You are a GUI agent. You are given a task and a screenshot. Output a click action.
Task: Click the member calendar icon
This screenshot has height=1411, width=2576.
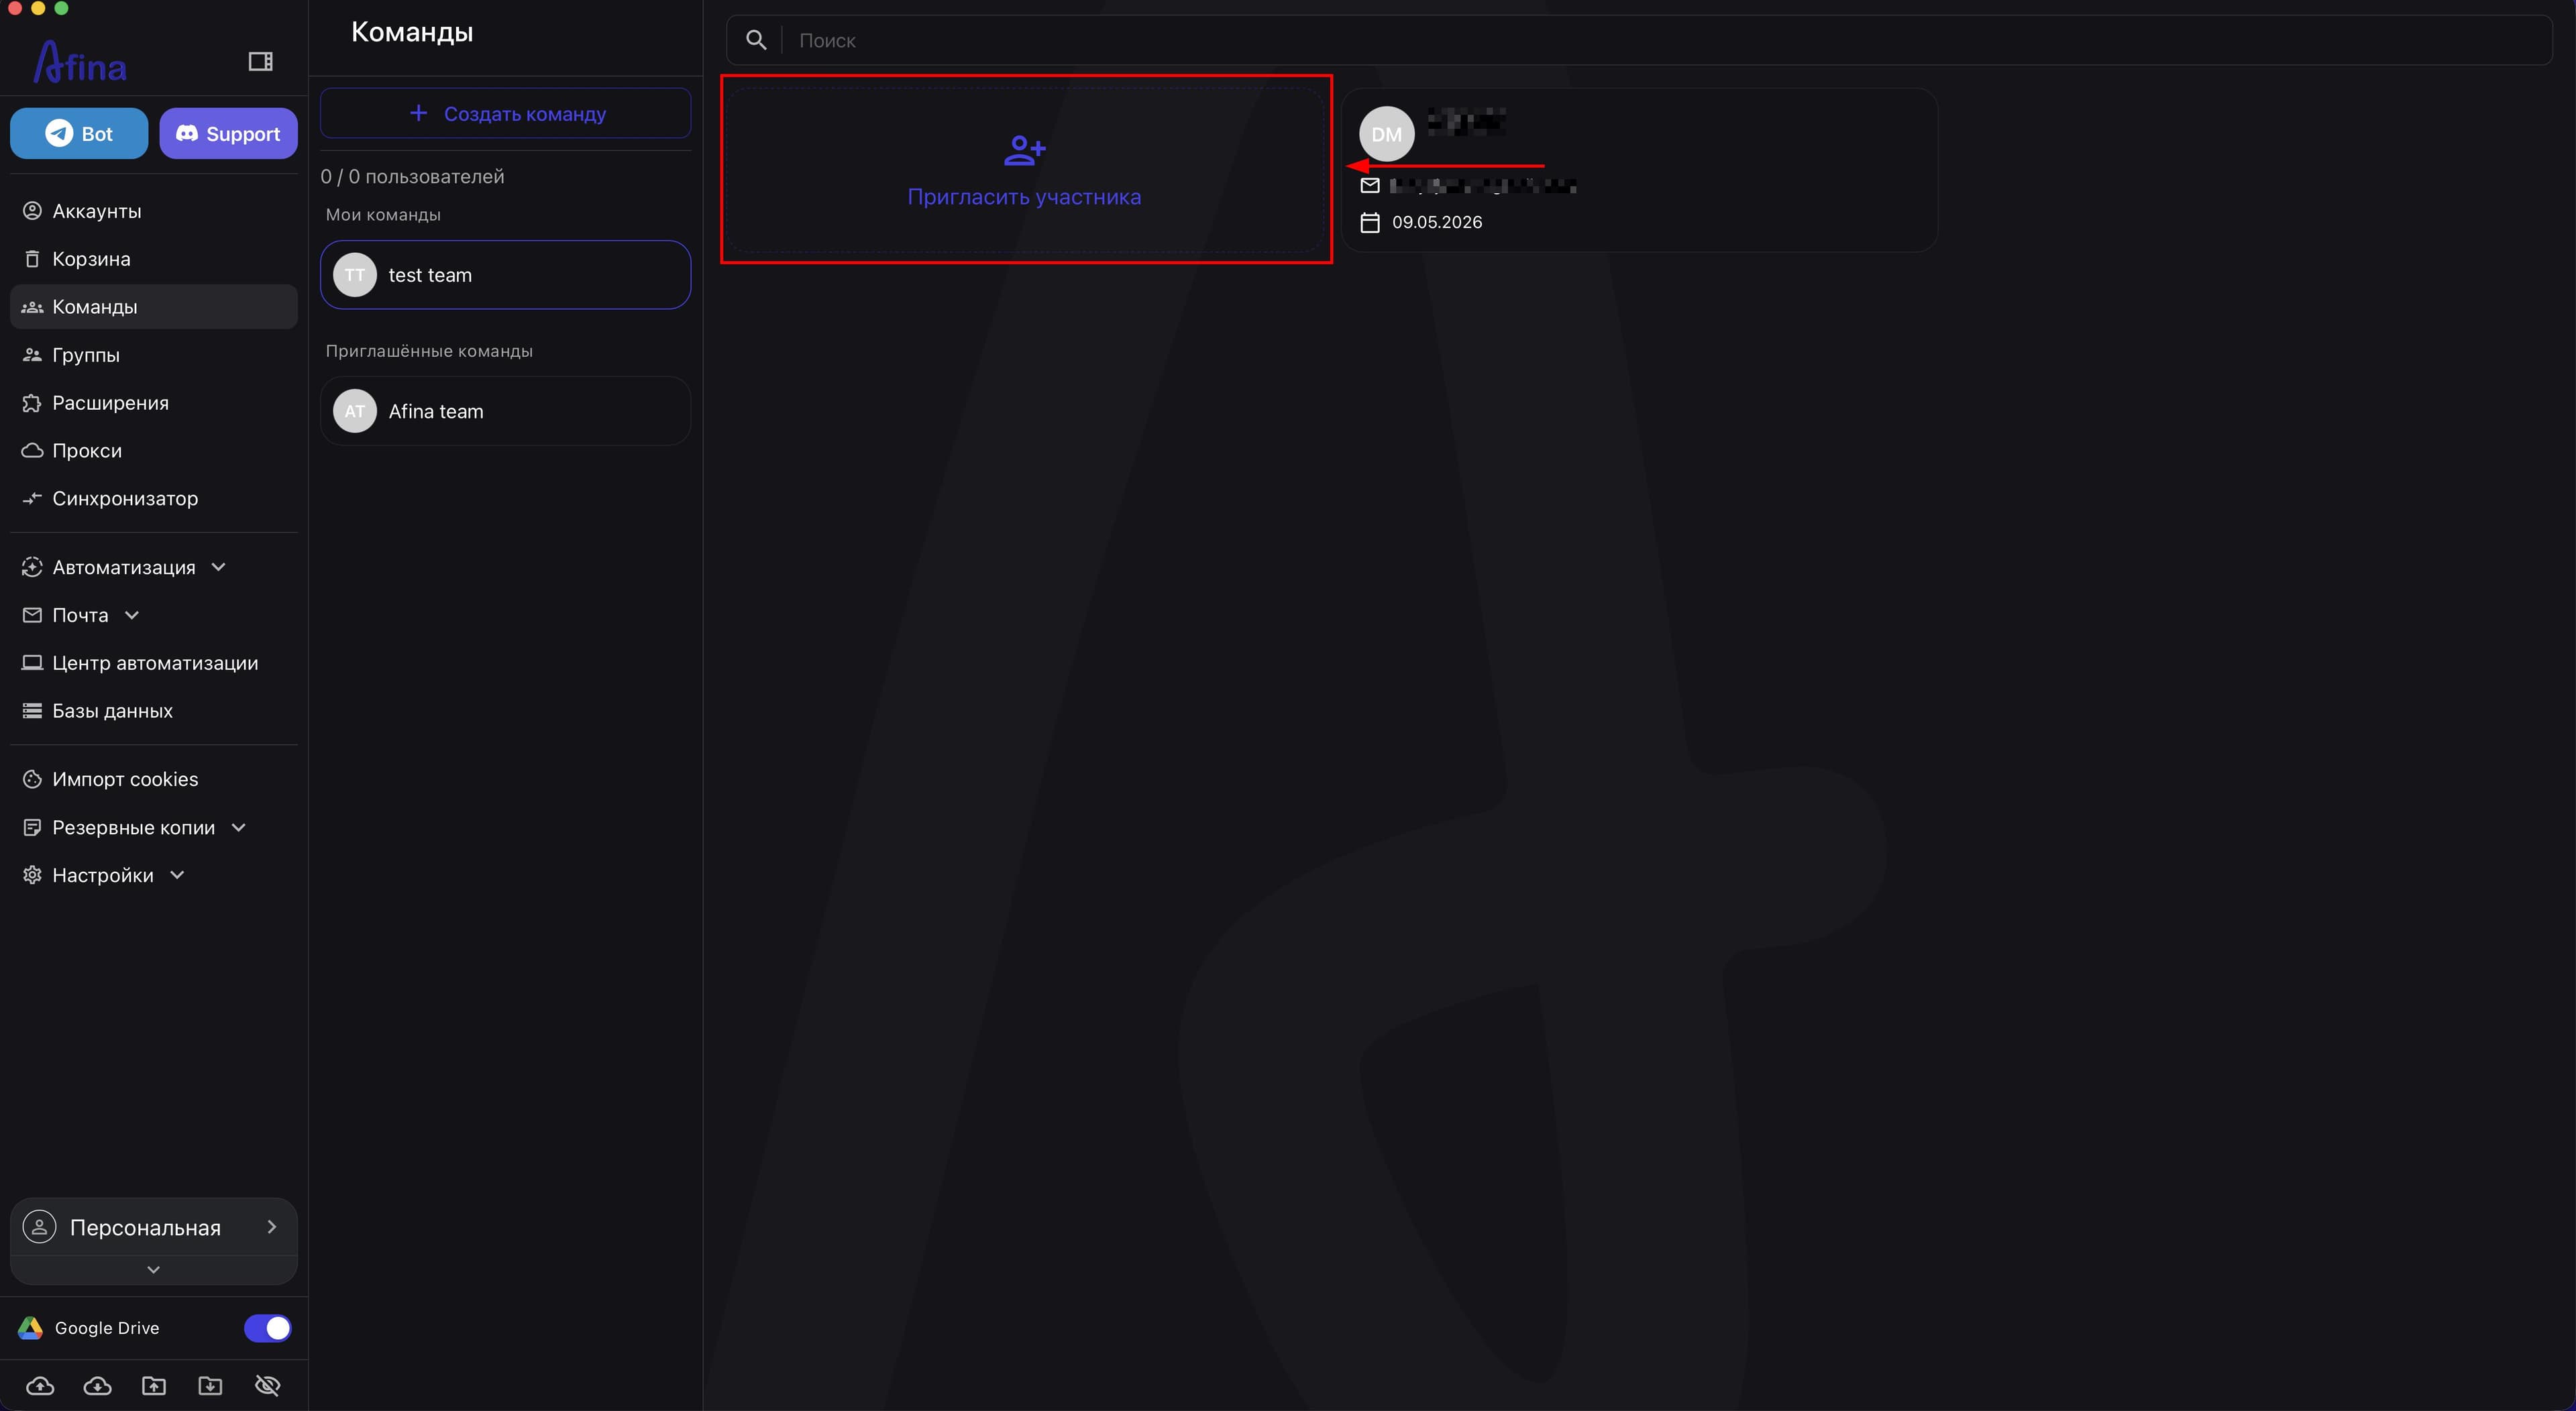click(1370, 222)
